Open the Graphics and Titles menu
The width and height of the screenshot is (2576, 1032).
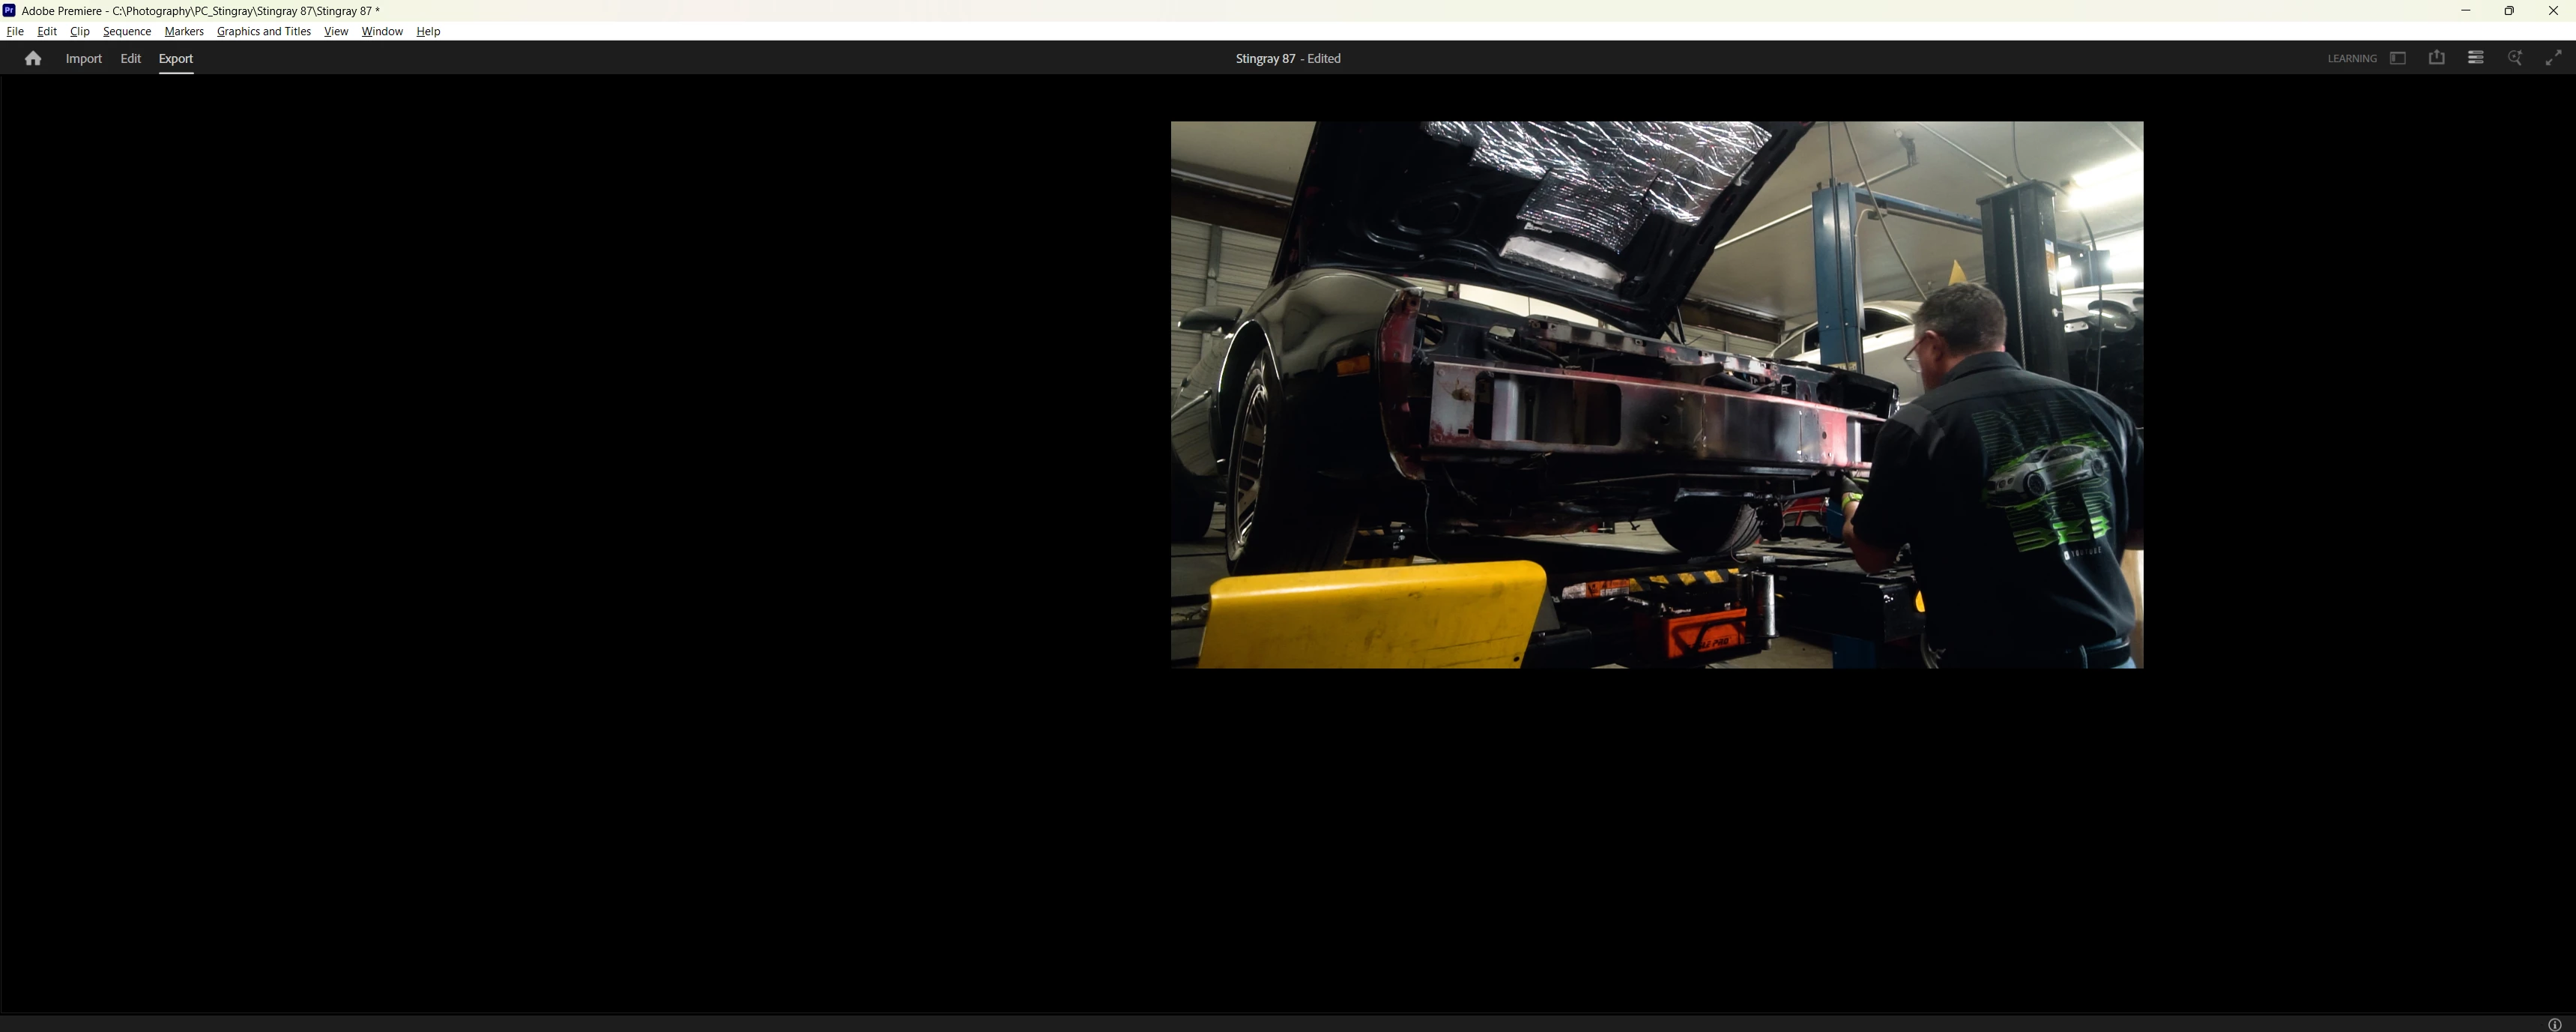pos(264,31)
